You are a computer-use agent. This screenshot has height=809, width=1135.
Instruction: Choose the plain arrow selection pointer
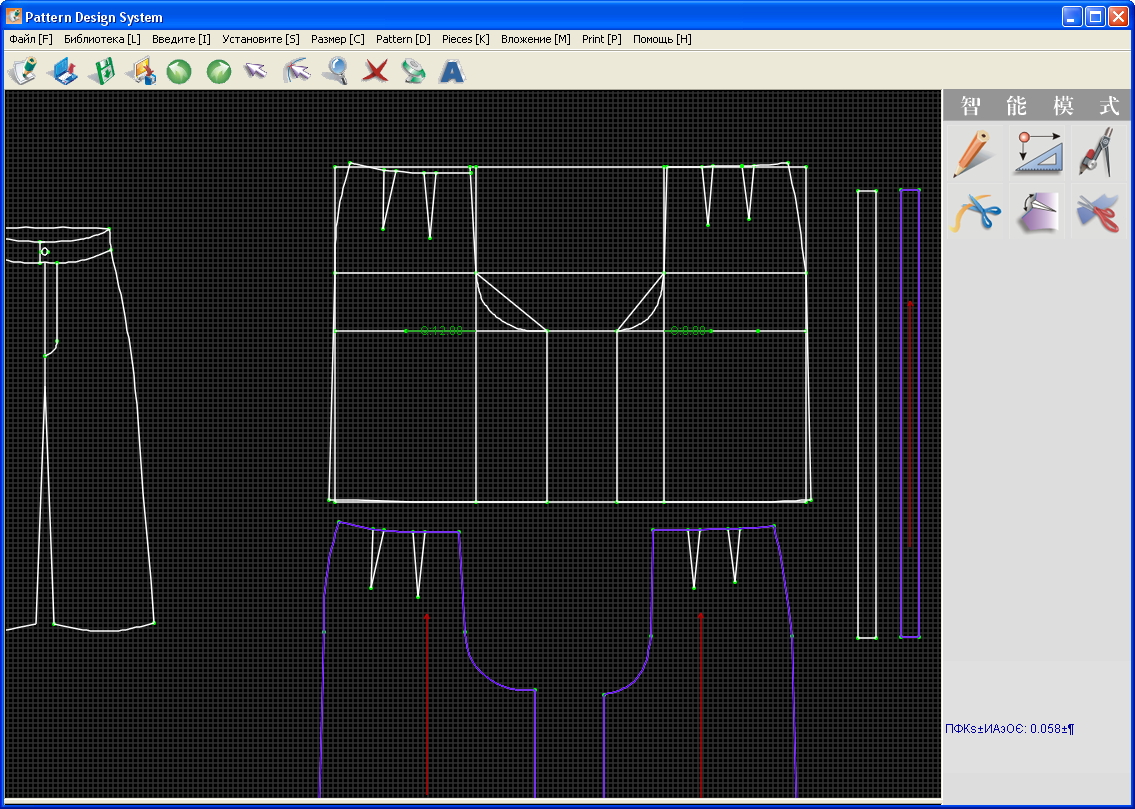[x=256, y=71]
